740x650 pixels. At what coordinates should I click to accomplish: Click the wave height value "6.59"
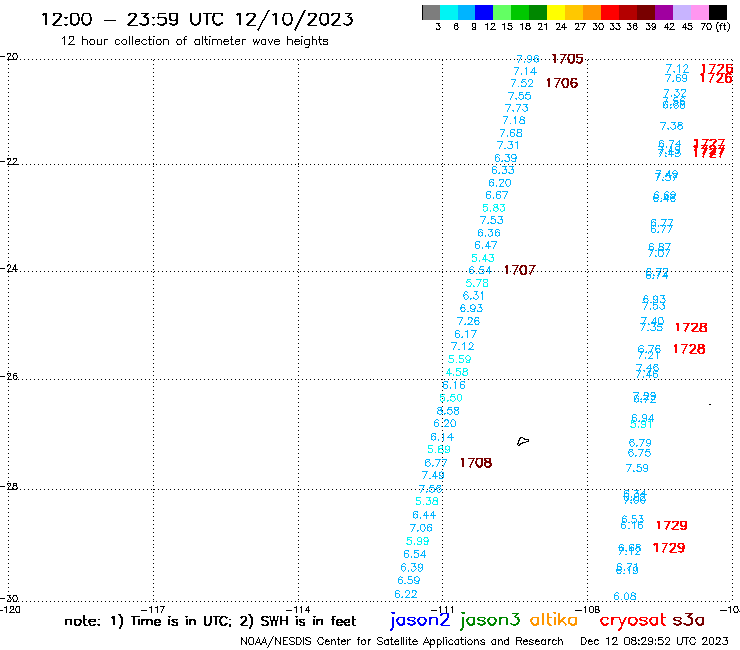pyautogui.click(x=409, y=581)
